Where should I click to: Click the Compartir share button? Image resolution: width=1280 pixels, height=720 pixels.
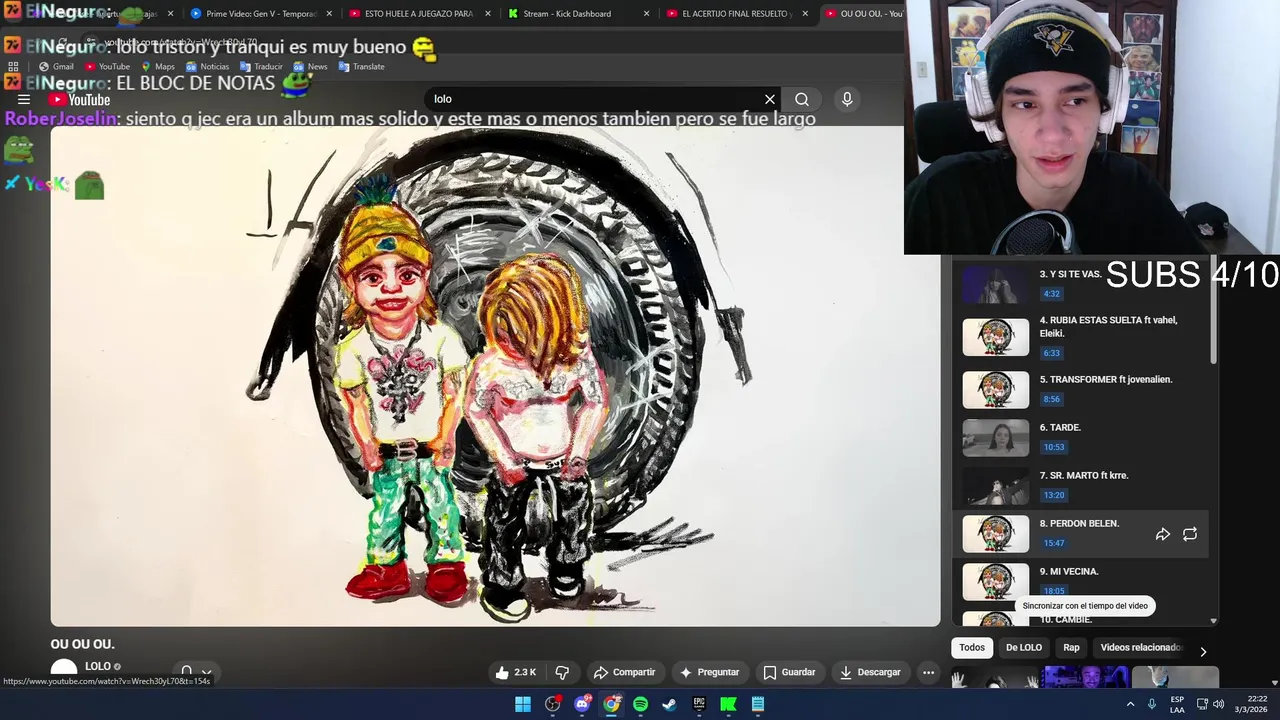(624, 672)
